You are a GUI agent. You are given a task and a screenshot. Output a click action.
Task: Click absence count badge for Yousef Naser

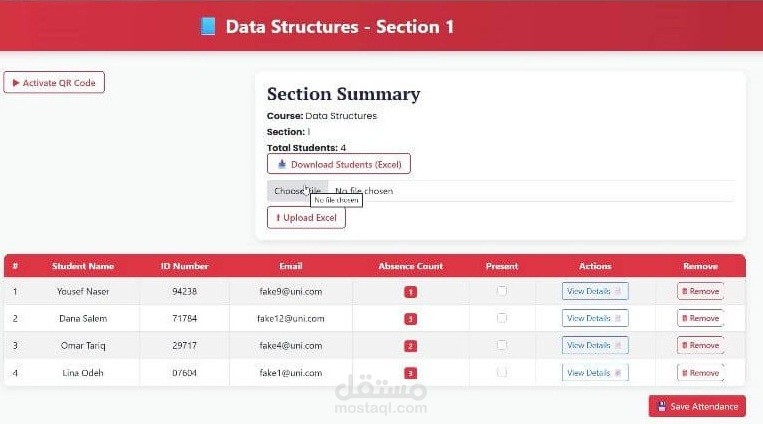[x=410, y=292]
